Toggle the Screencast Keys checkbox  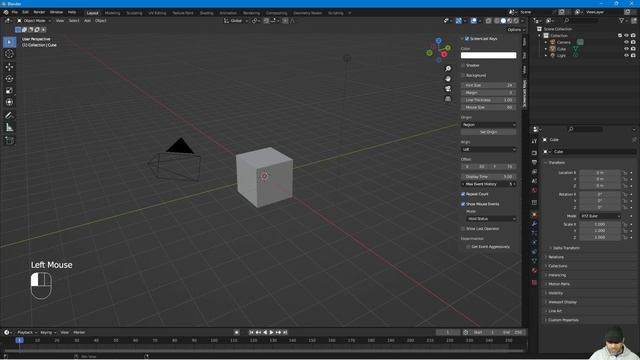tap(467, 38)
